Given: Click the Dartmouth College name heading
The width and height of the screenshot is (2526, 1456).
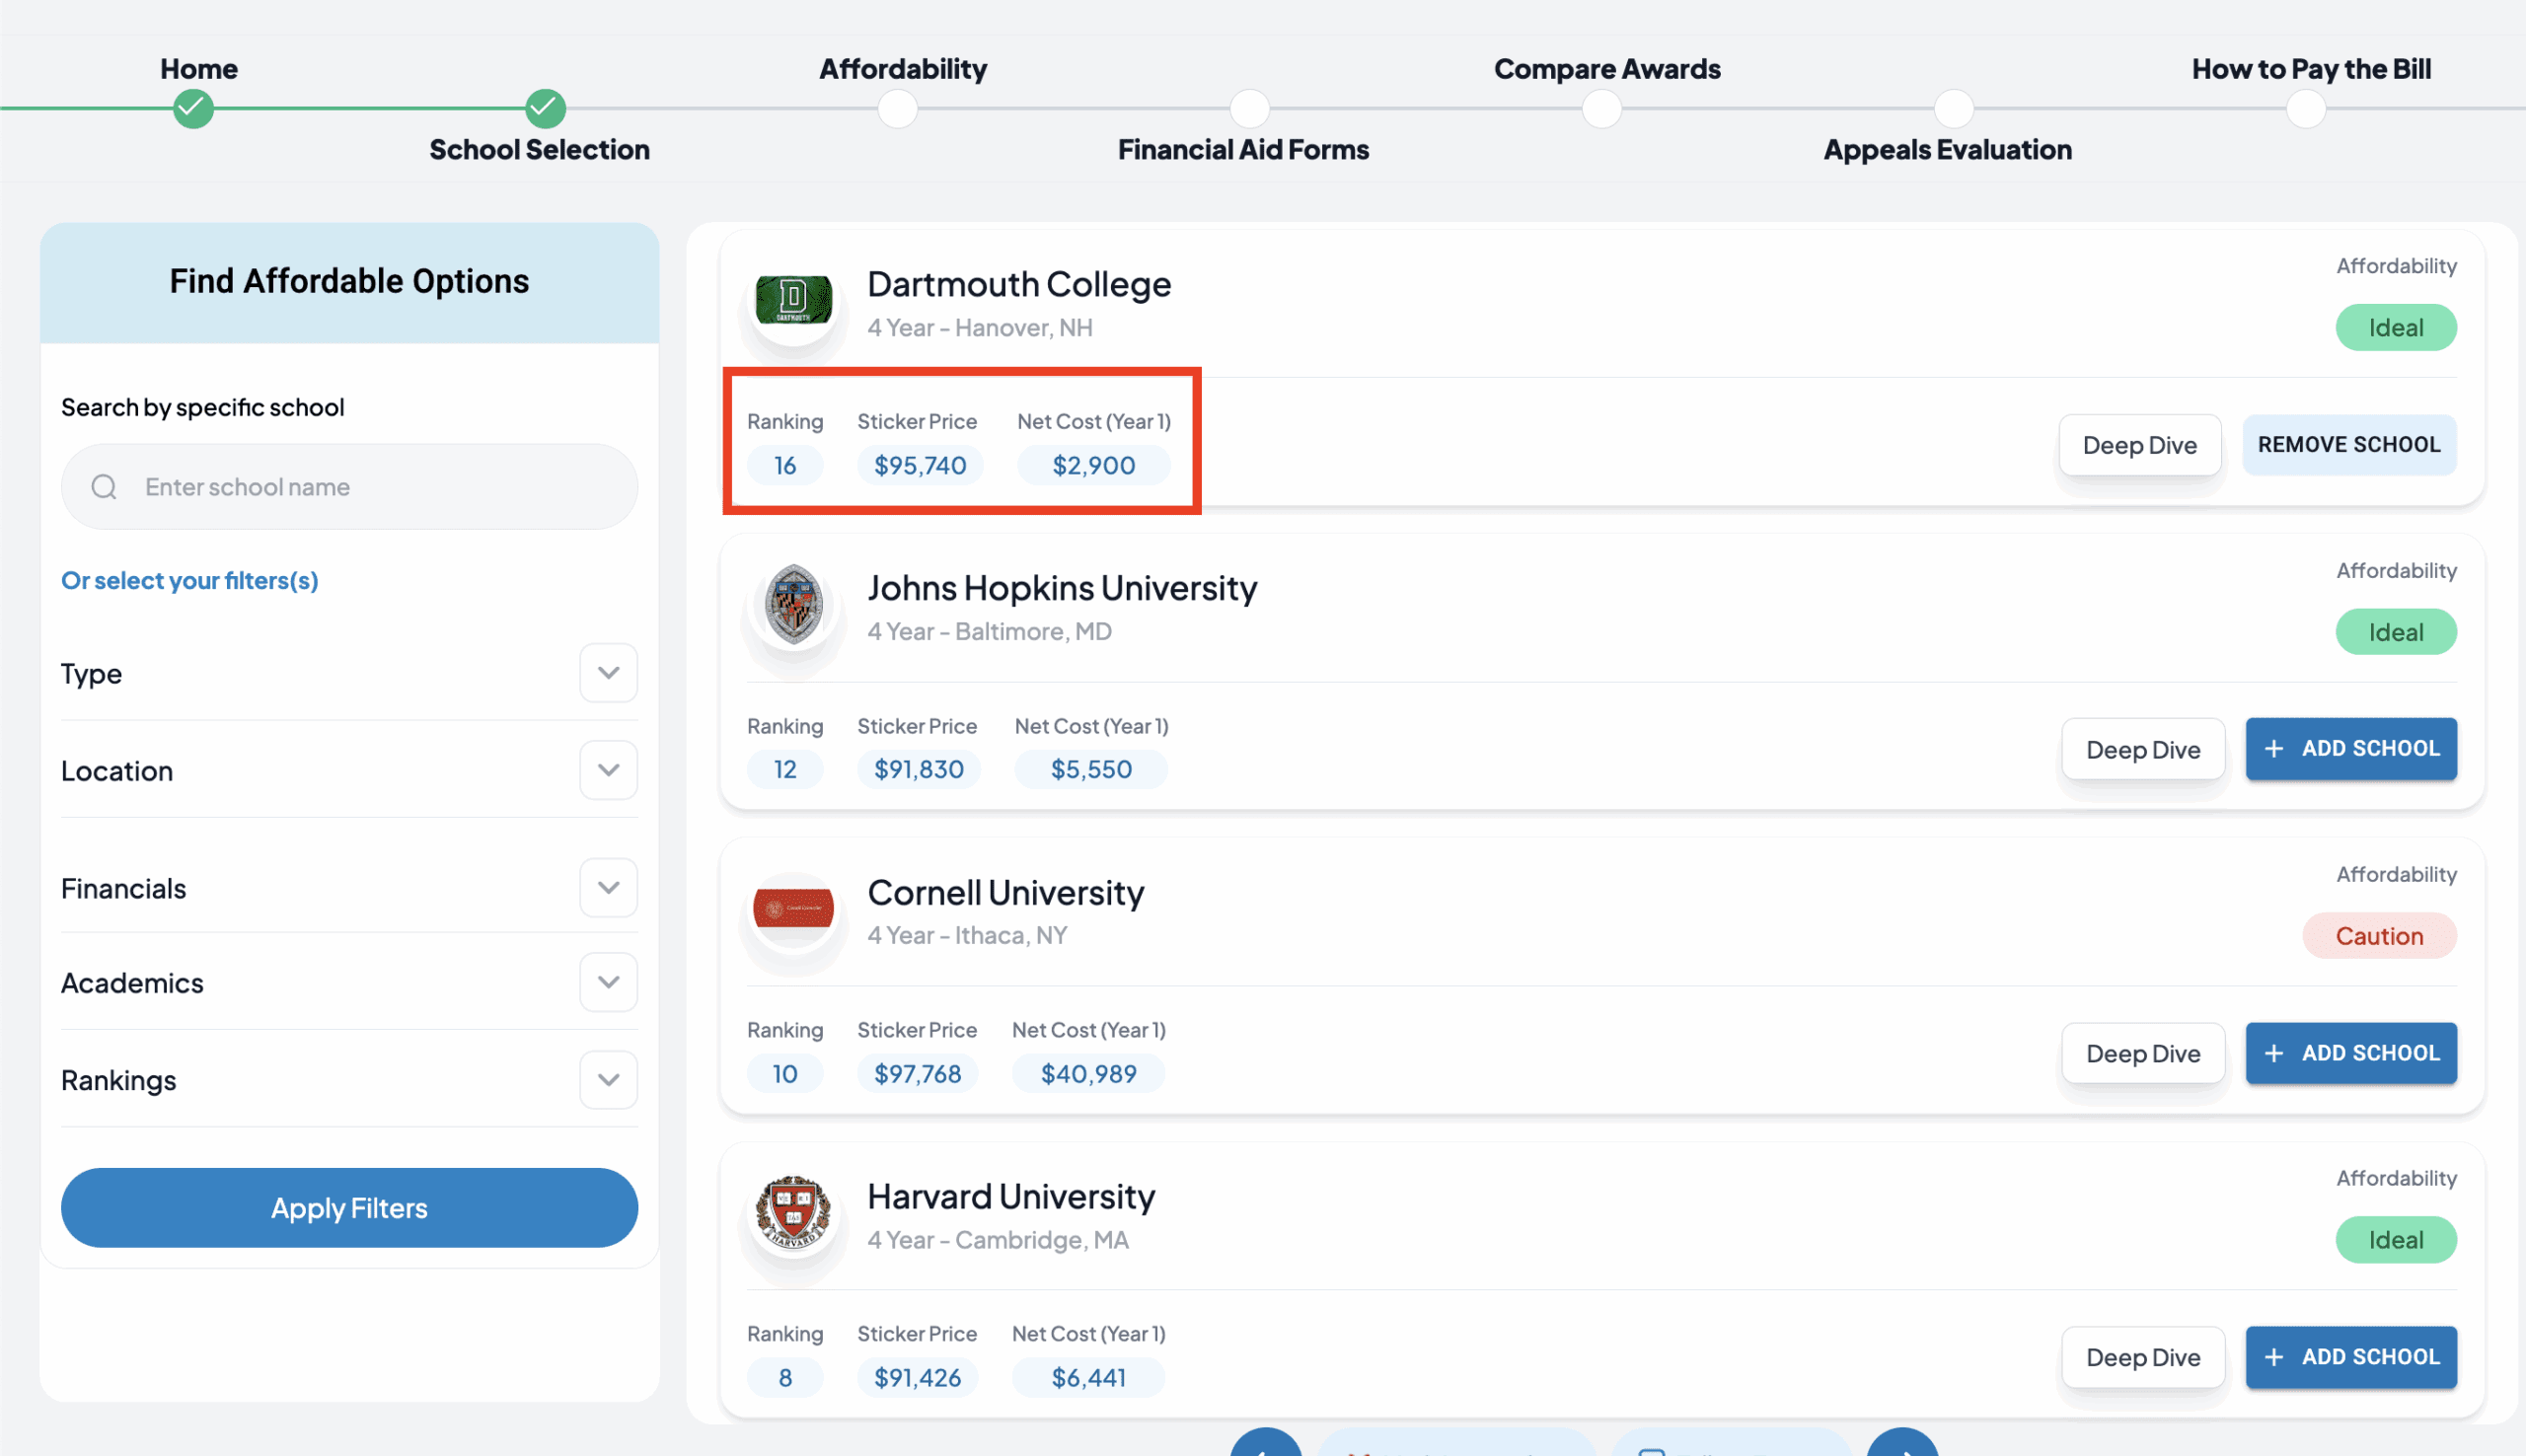Looking at the screenshot, I should click(1018, 285).
